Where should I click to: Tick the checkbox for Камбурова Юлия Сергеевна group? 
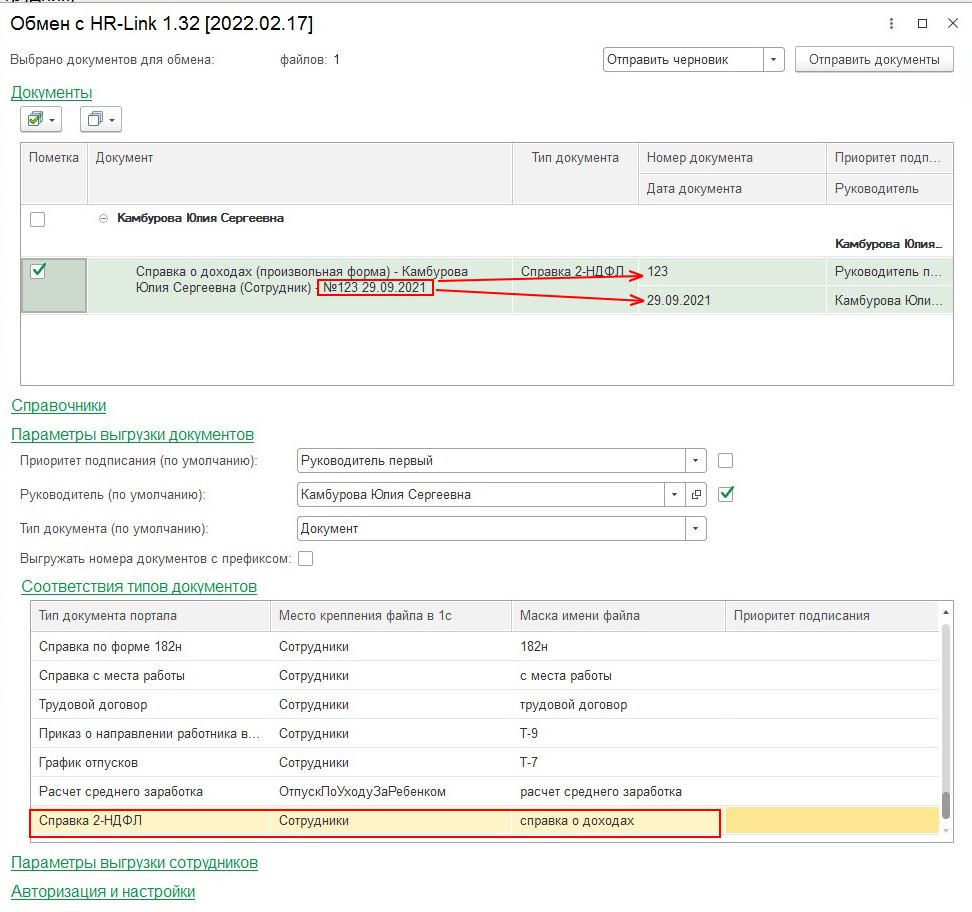point(38,219)
